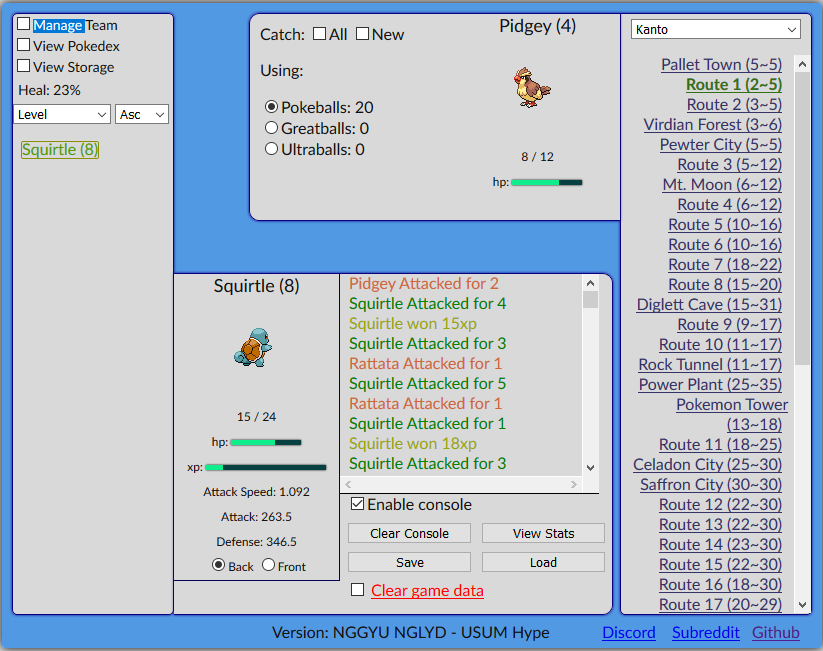
Task: Select Route 15 (22~30)
Action: pyautogui.click(x=721, y=564)
